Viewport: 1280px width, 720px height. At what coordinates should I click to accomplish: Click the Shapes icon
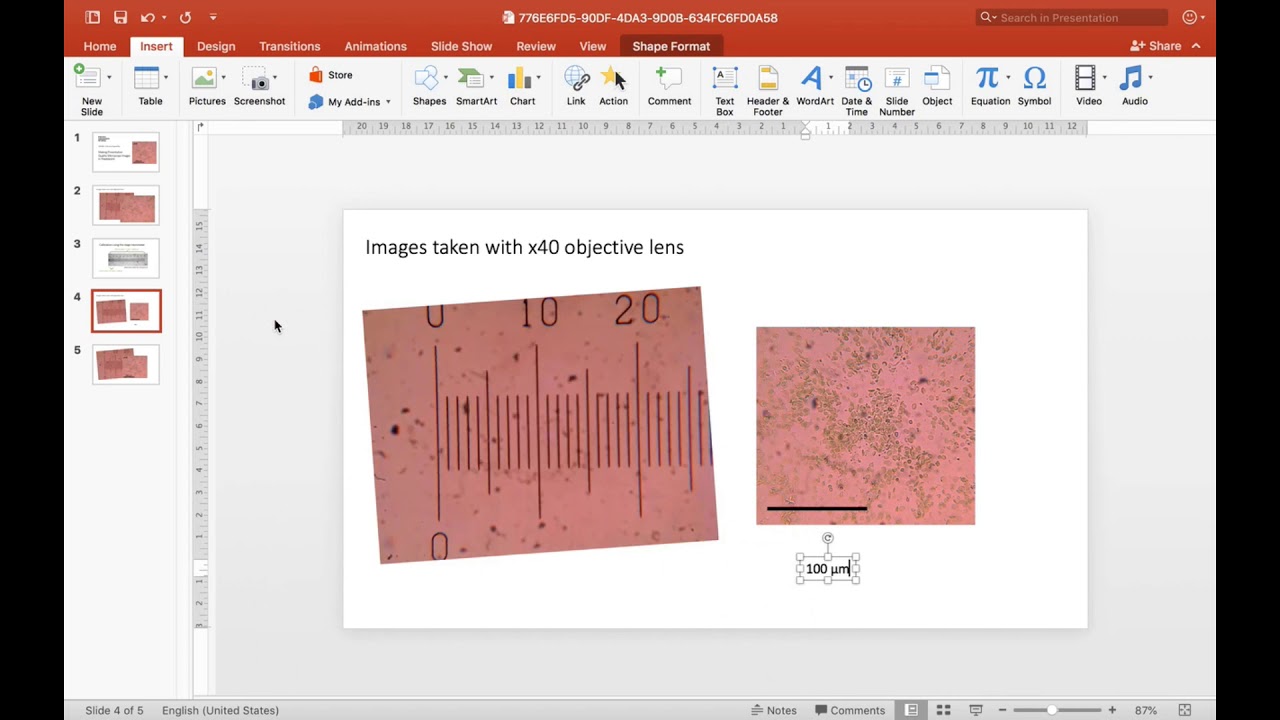427,78
